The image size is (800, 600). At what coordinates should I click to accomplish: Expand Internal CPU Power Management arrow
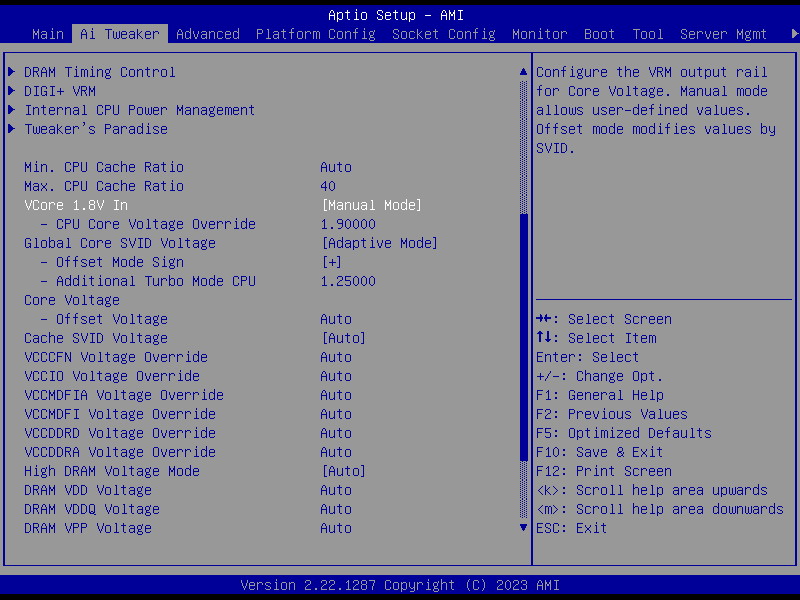pyautogui.click(x=12, y=110)
